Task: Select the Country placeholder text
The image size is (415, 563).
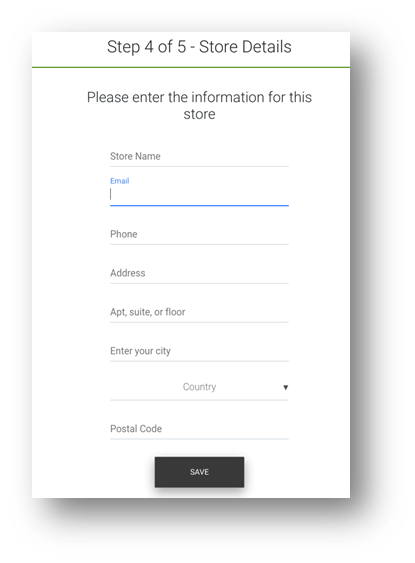Action: (199, 387)
